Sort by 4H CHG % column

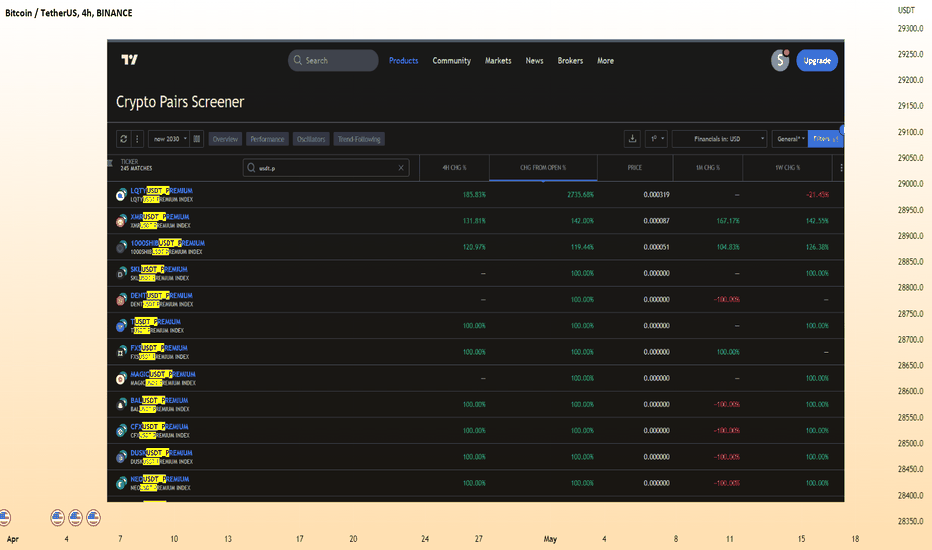click(x=454, y=168)
